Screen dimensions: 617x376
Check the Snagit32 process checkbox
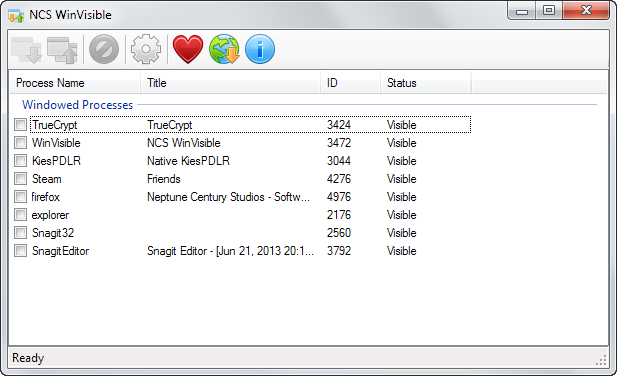pos(20,232)
